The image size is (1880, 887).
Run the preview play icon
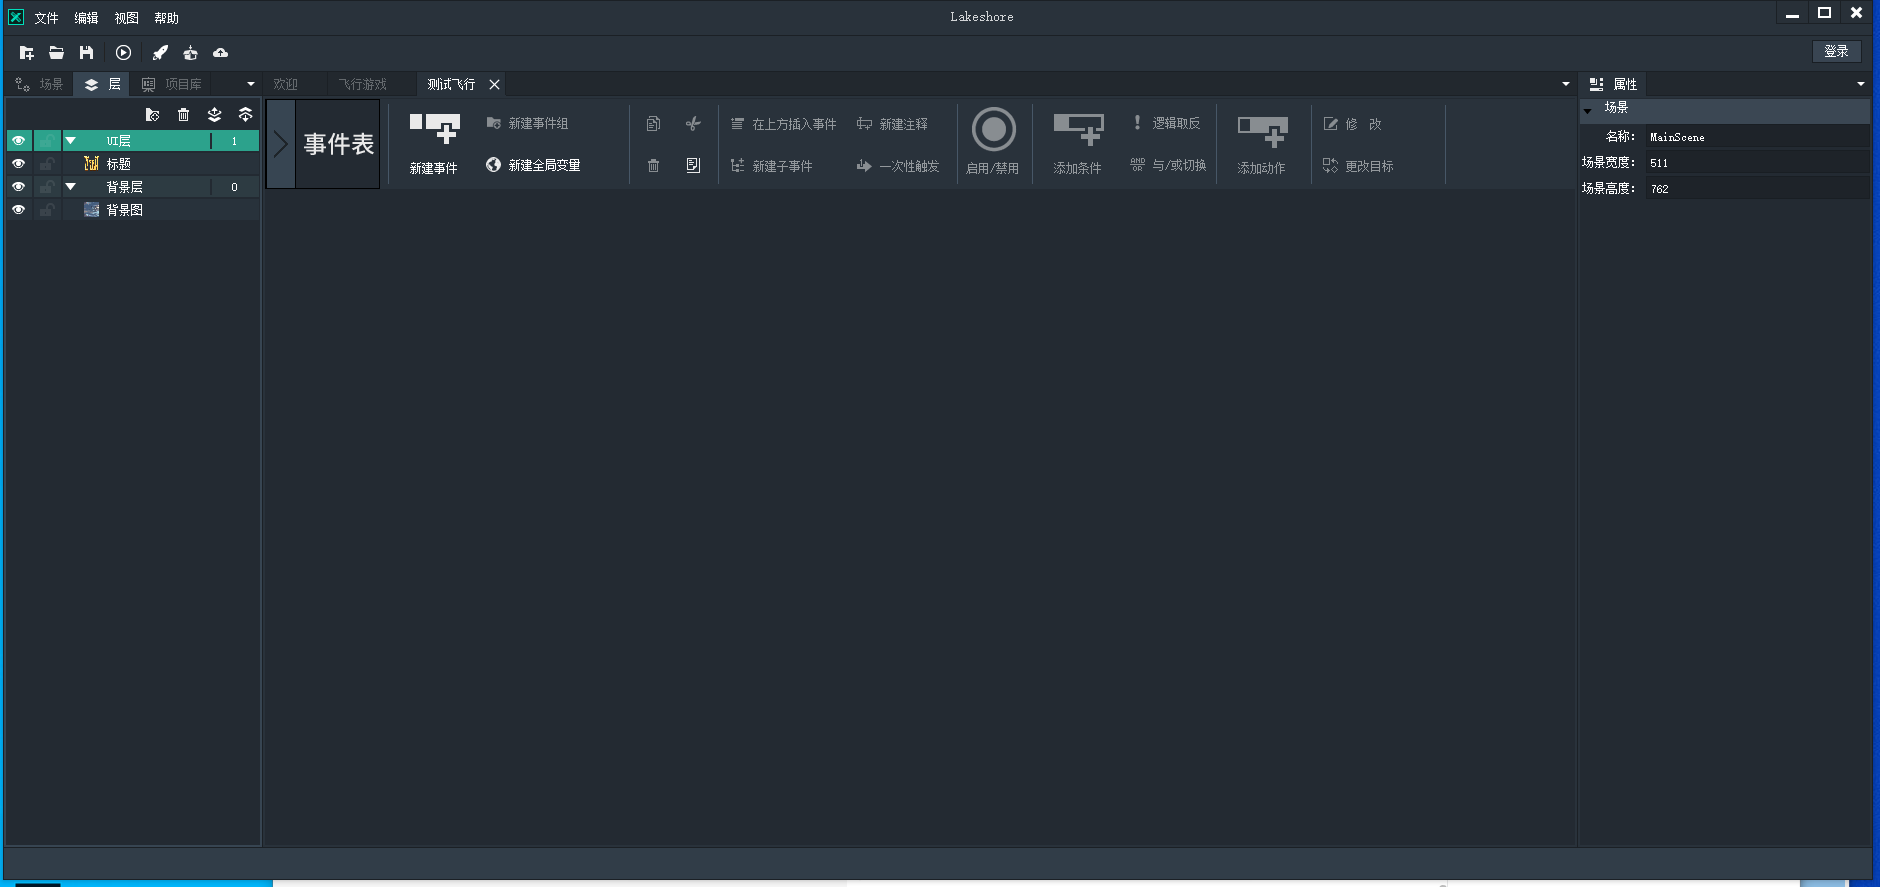(123, 53)
